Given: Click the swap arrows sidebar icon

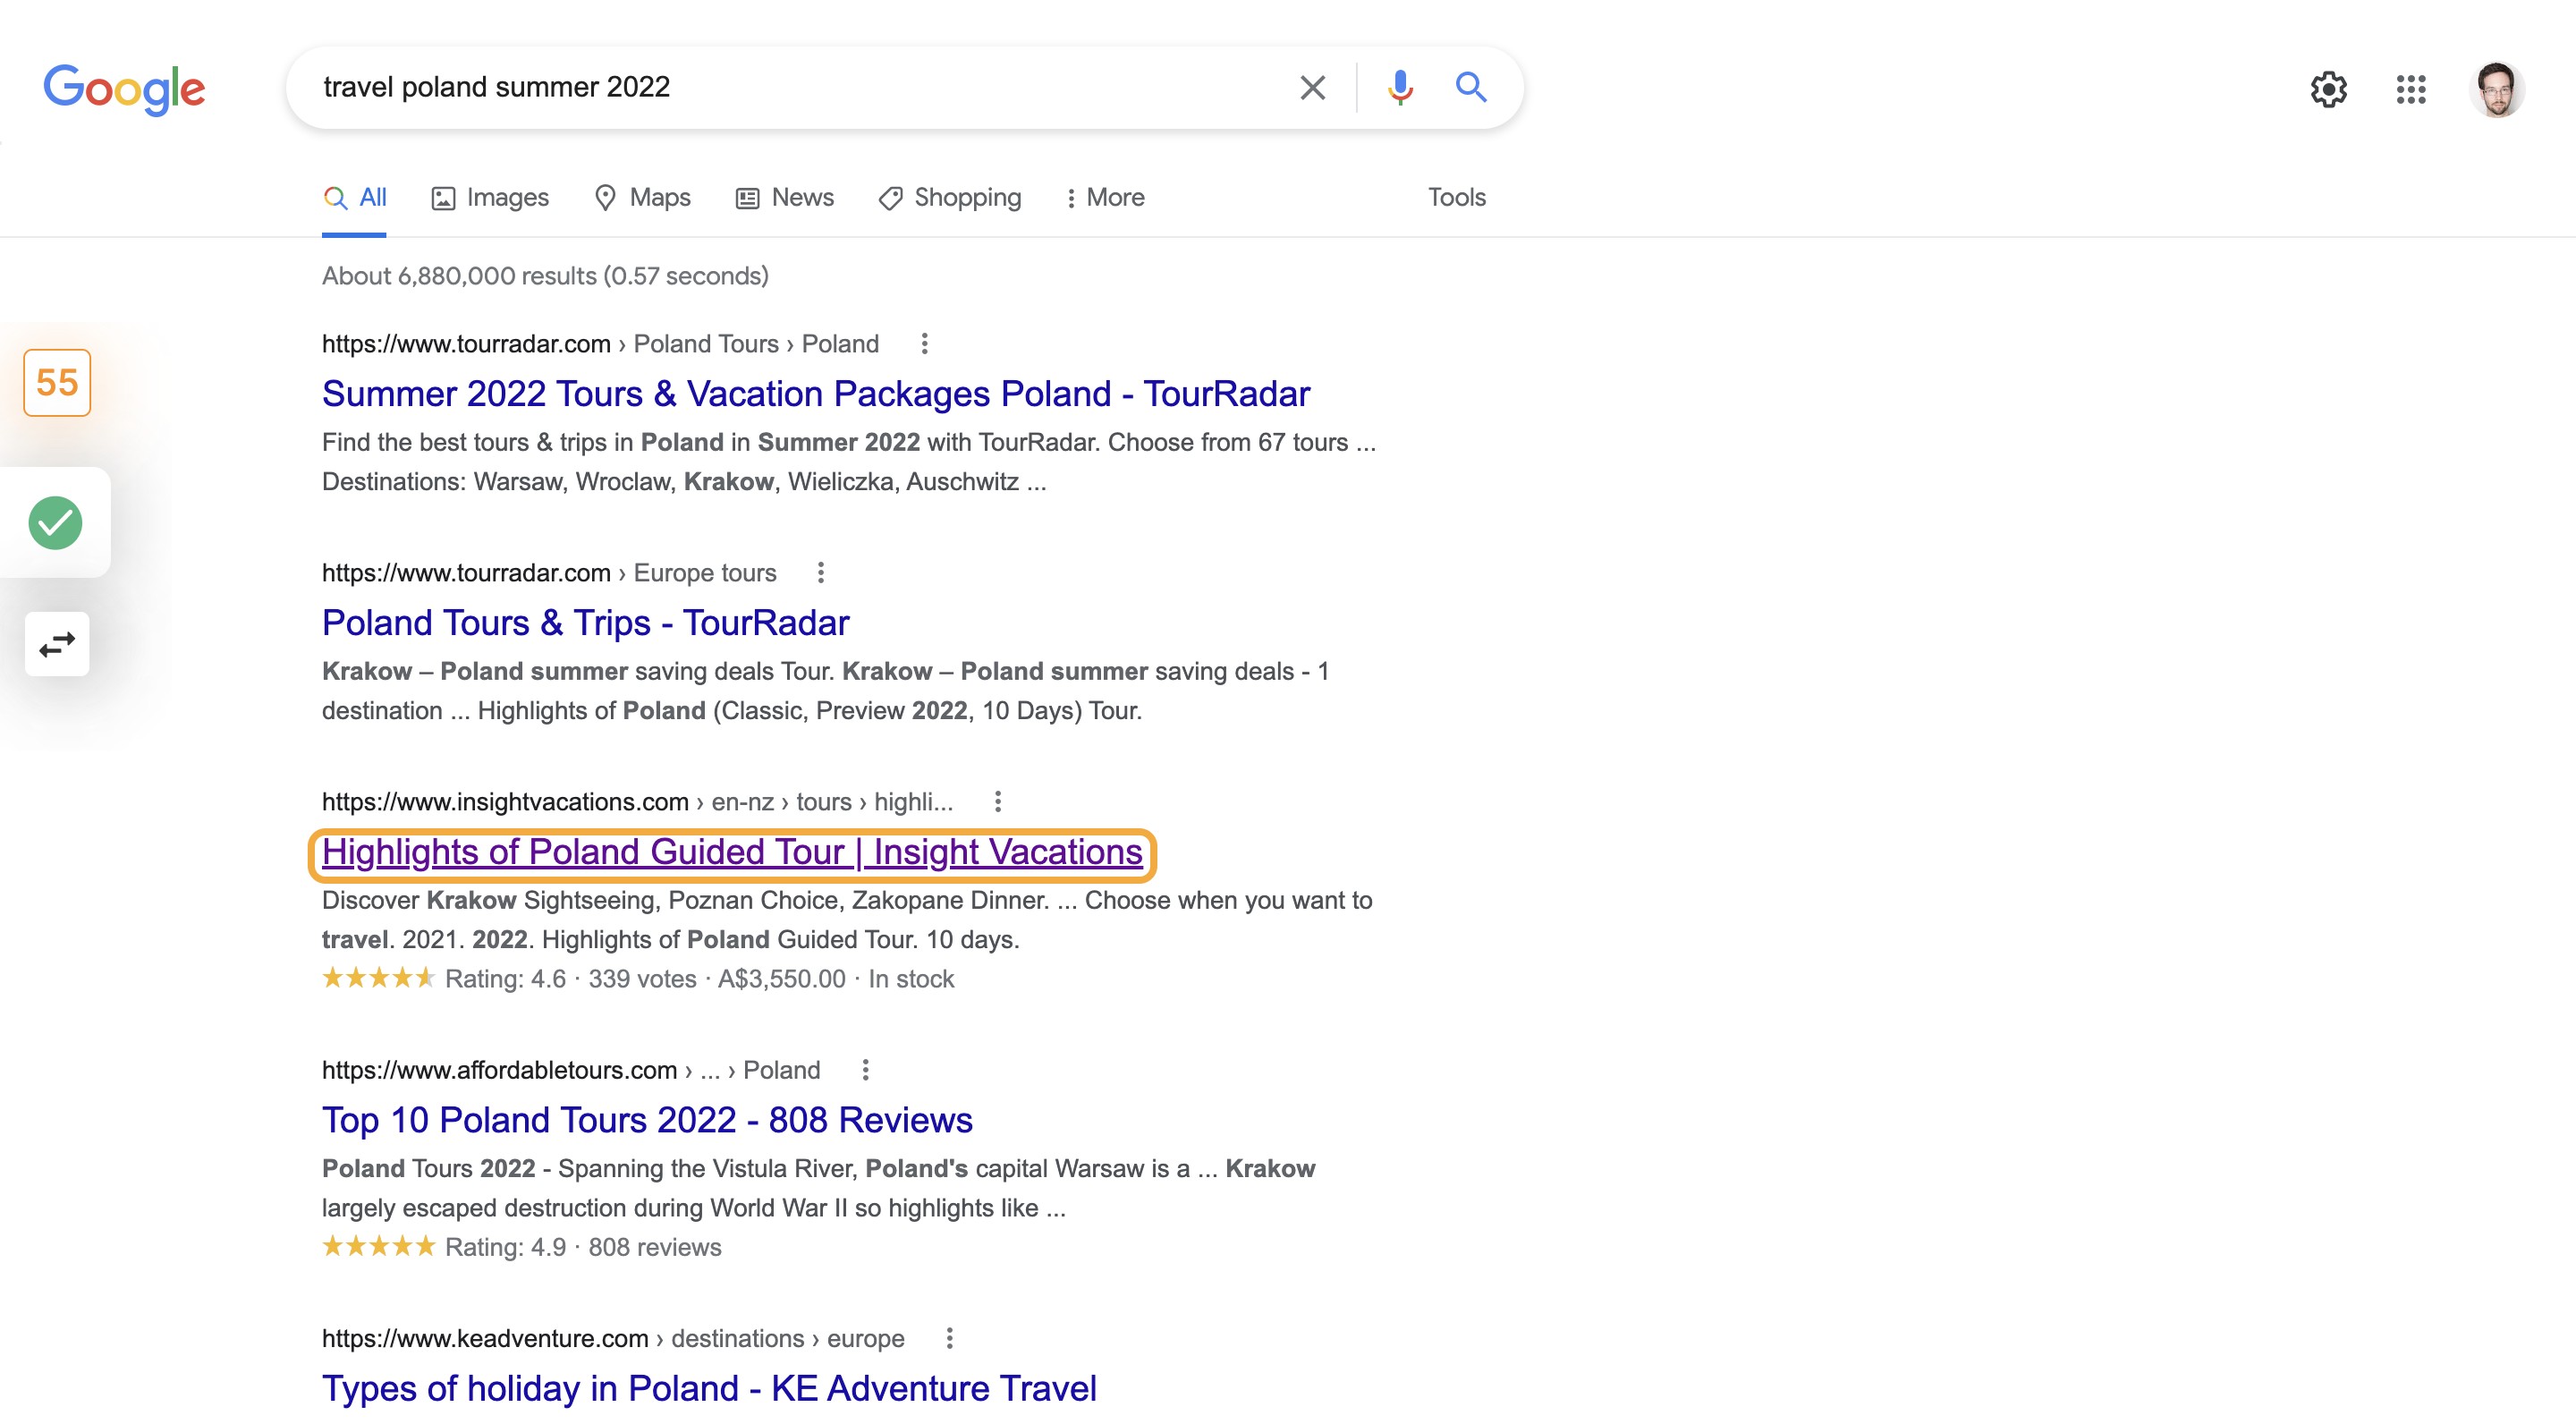Looking at the screenshot, I should coord(57,644).
